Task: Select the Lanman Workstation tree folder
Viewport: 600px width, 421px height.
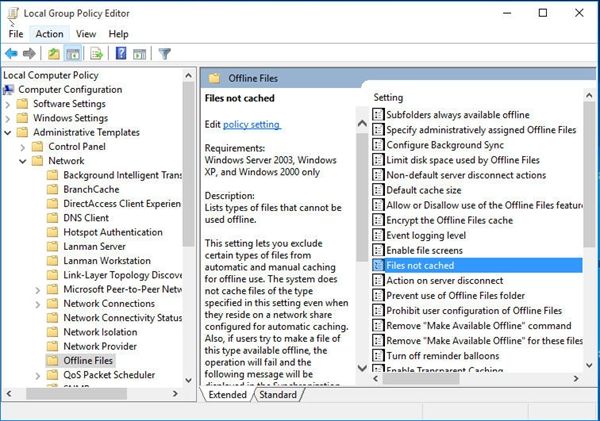Action: click(x=107, y=261)
